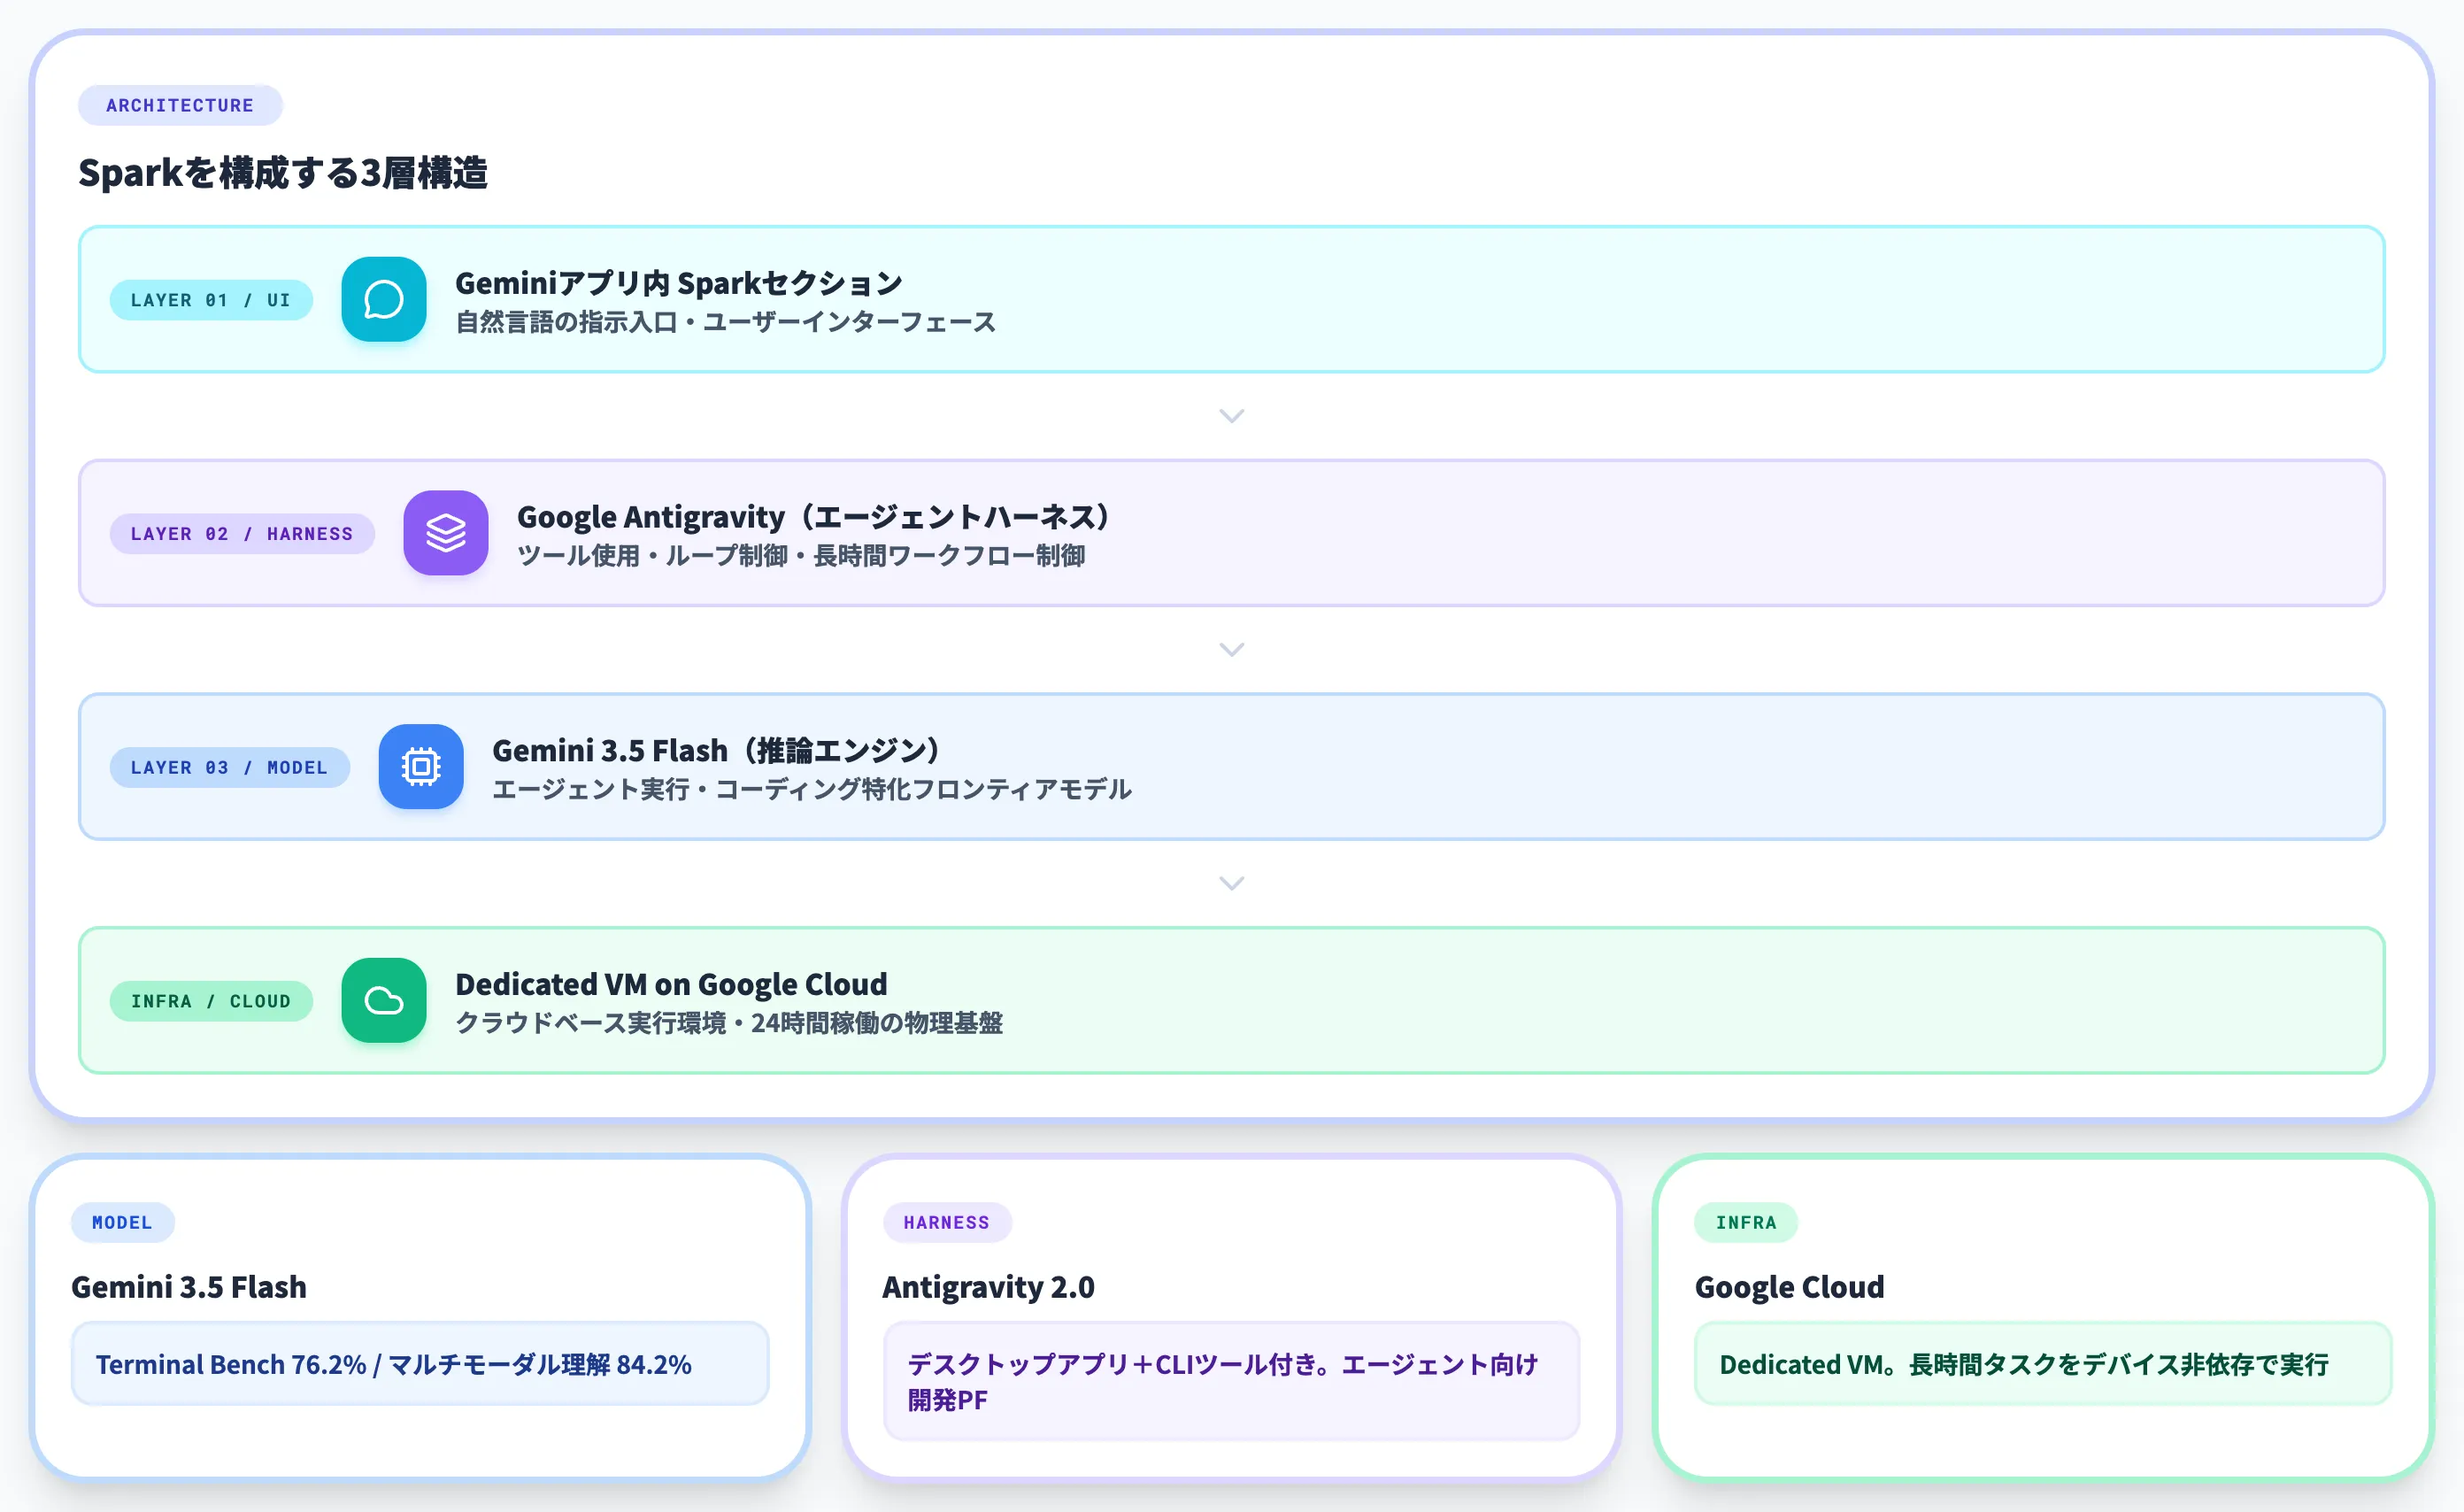Click the subtitle クラウドベース実行環境・24時間稼働の物理基盤
This screenshot has height=1512, width=2464.
click(x=729, y=1024)
